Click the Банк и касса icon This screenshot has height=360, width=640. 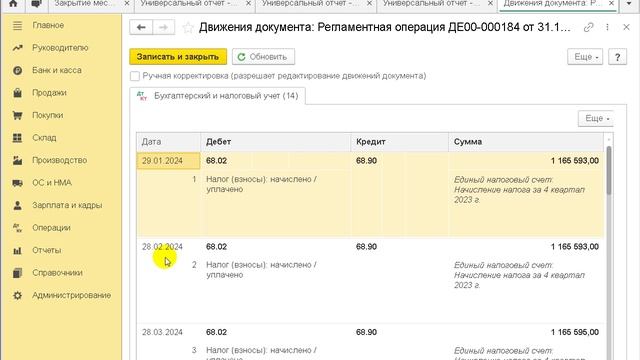17,70
